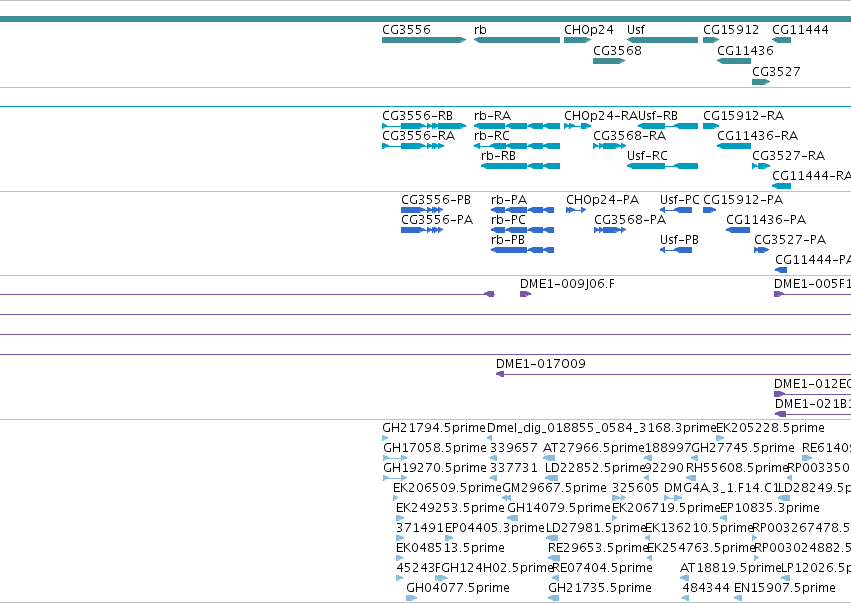Screen dimensions: 851x603
Task: Select CDS CG3556-PA
Action: pos(422,230)
